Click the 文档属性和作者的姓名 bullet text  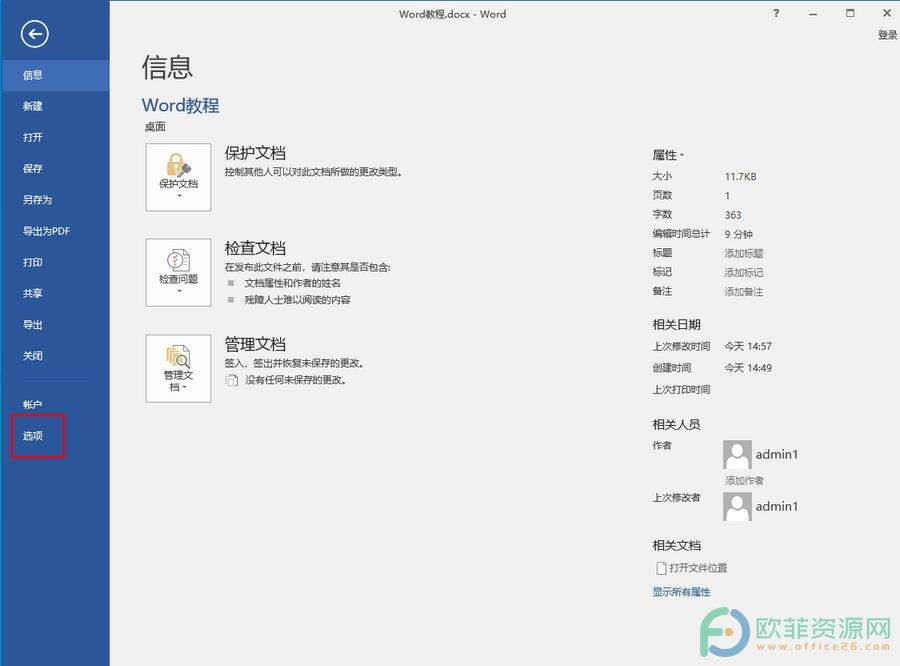click(x=293, y=283)
